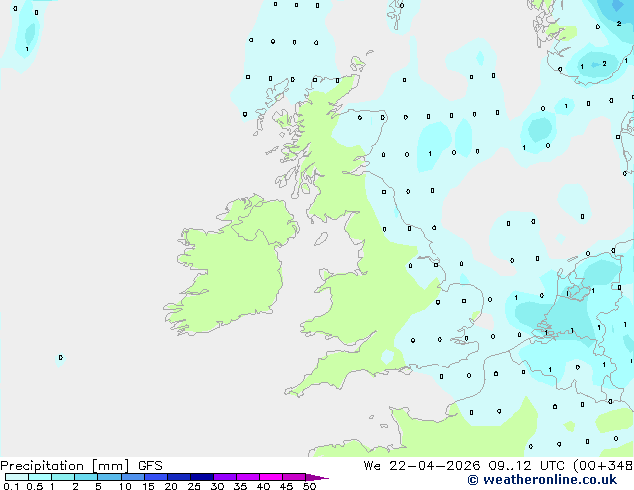634x490 pixels.
Task: Click the legend label '25'
Action: [x=194, y=486]
